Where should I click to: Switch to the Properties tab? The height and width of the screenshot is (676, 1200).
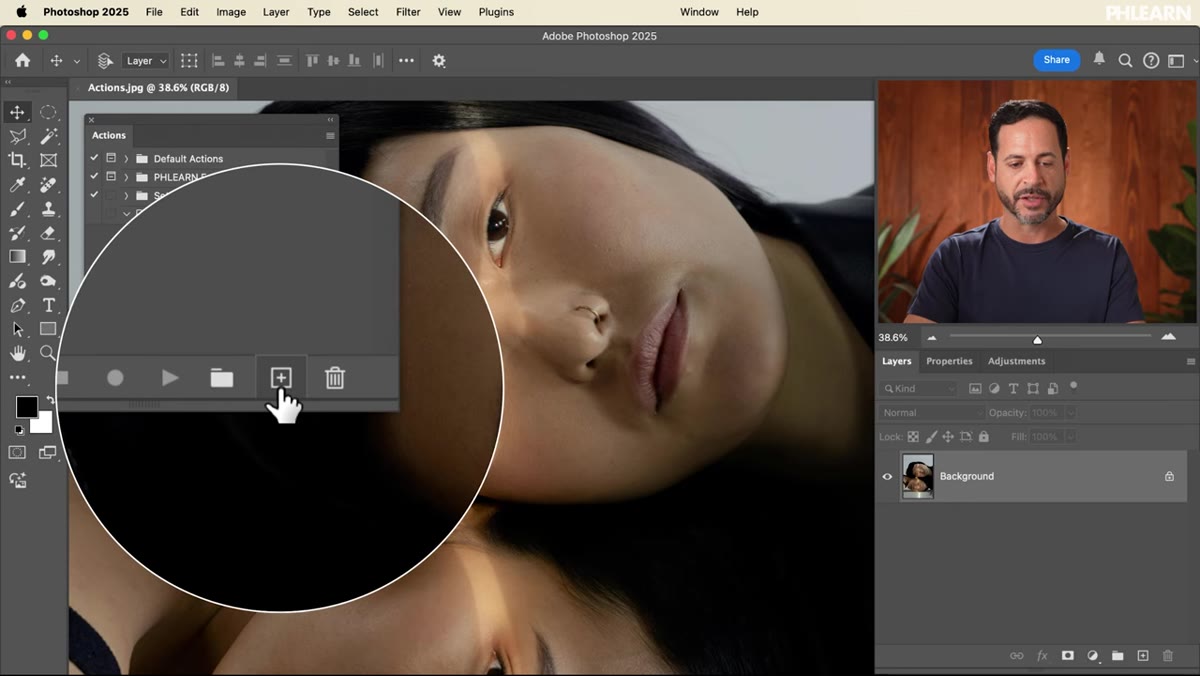(x=949, y=361)
